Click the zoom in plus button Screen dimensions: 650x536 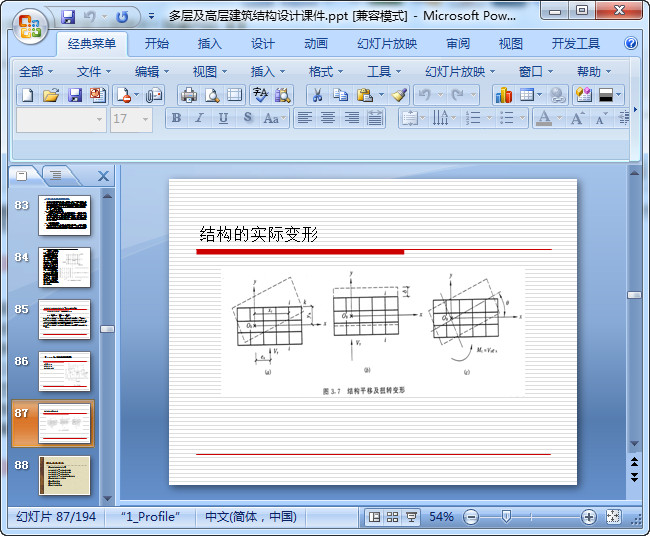tap(589, 517)
